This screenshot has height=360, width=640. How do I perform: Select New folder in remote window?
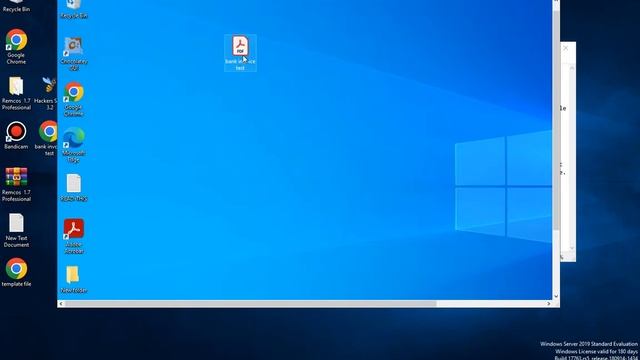point(74,280)
